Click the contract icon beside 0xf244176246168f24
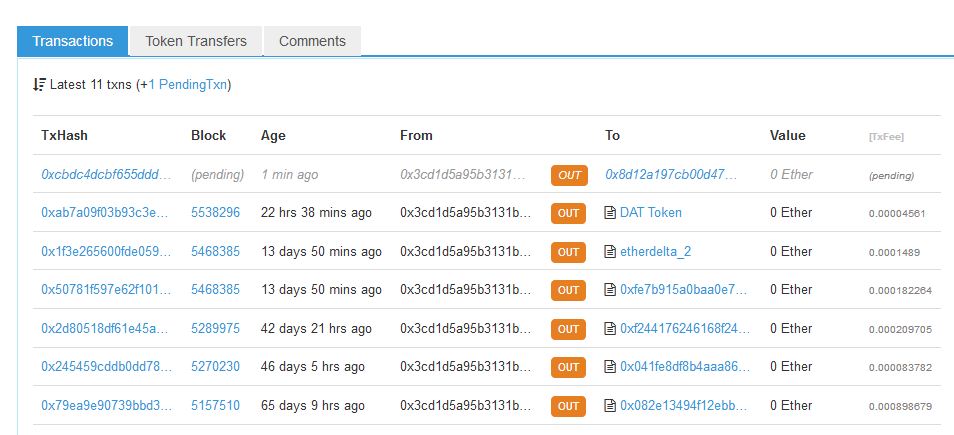The height and width of the screenshot is (435, 954). point(611,328)
